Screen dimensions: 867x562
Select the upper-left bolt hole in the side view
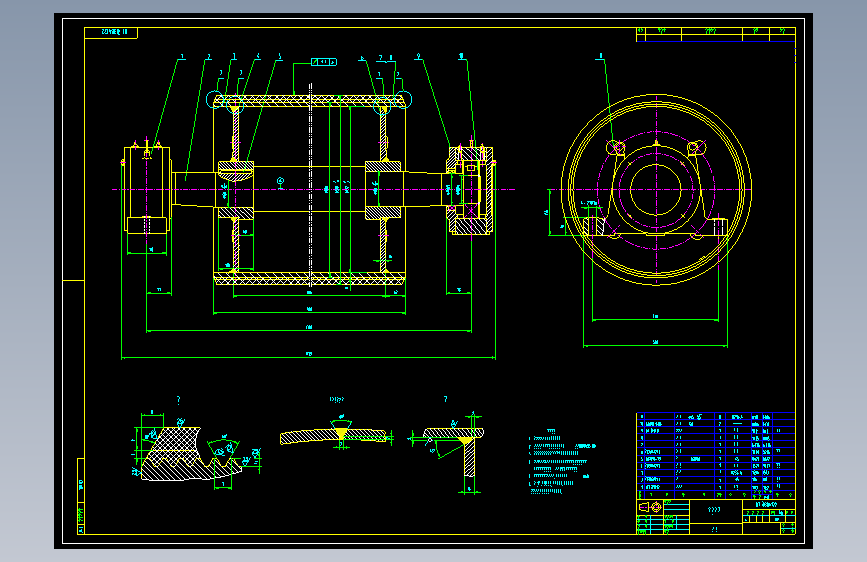[615, 148]
